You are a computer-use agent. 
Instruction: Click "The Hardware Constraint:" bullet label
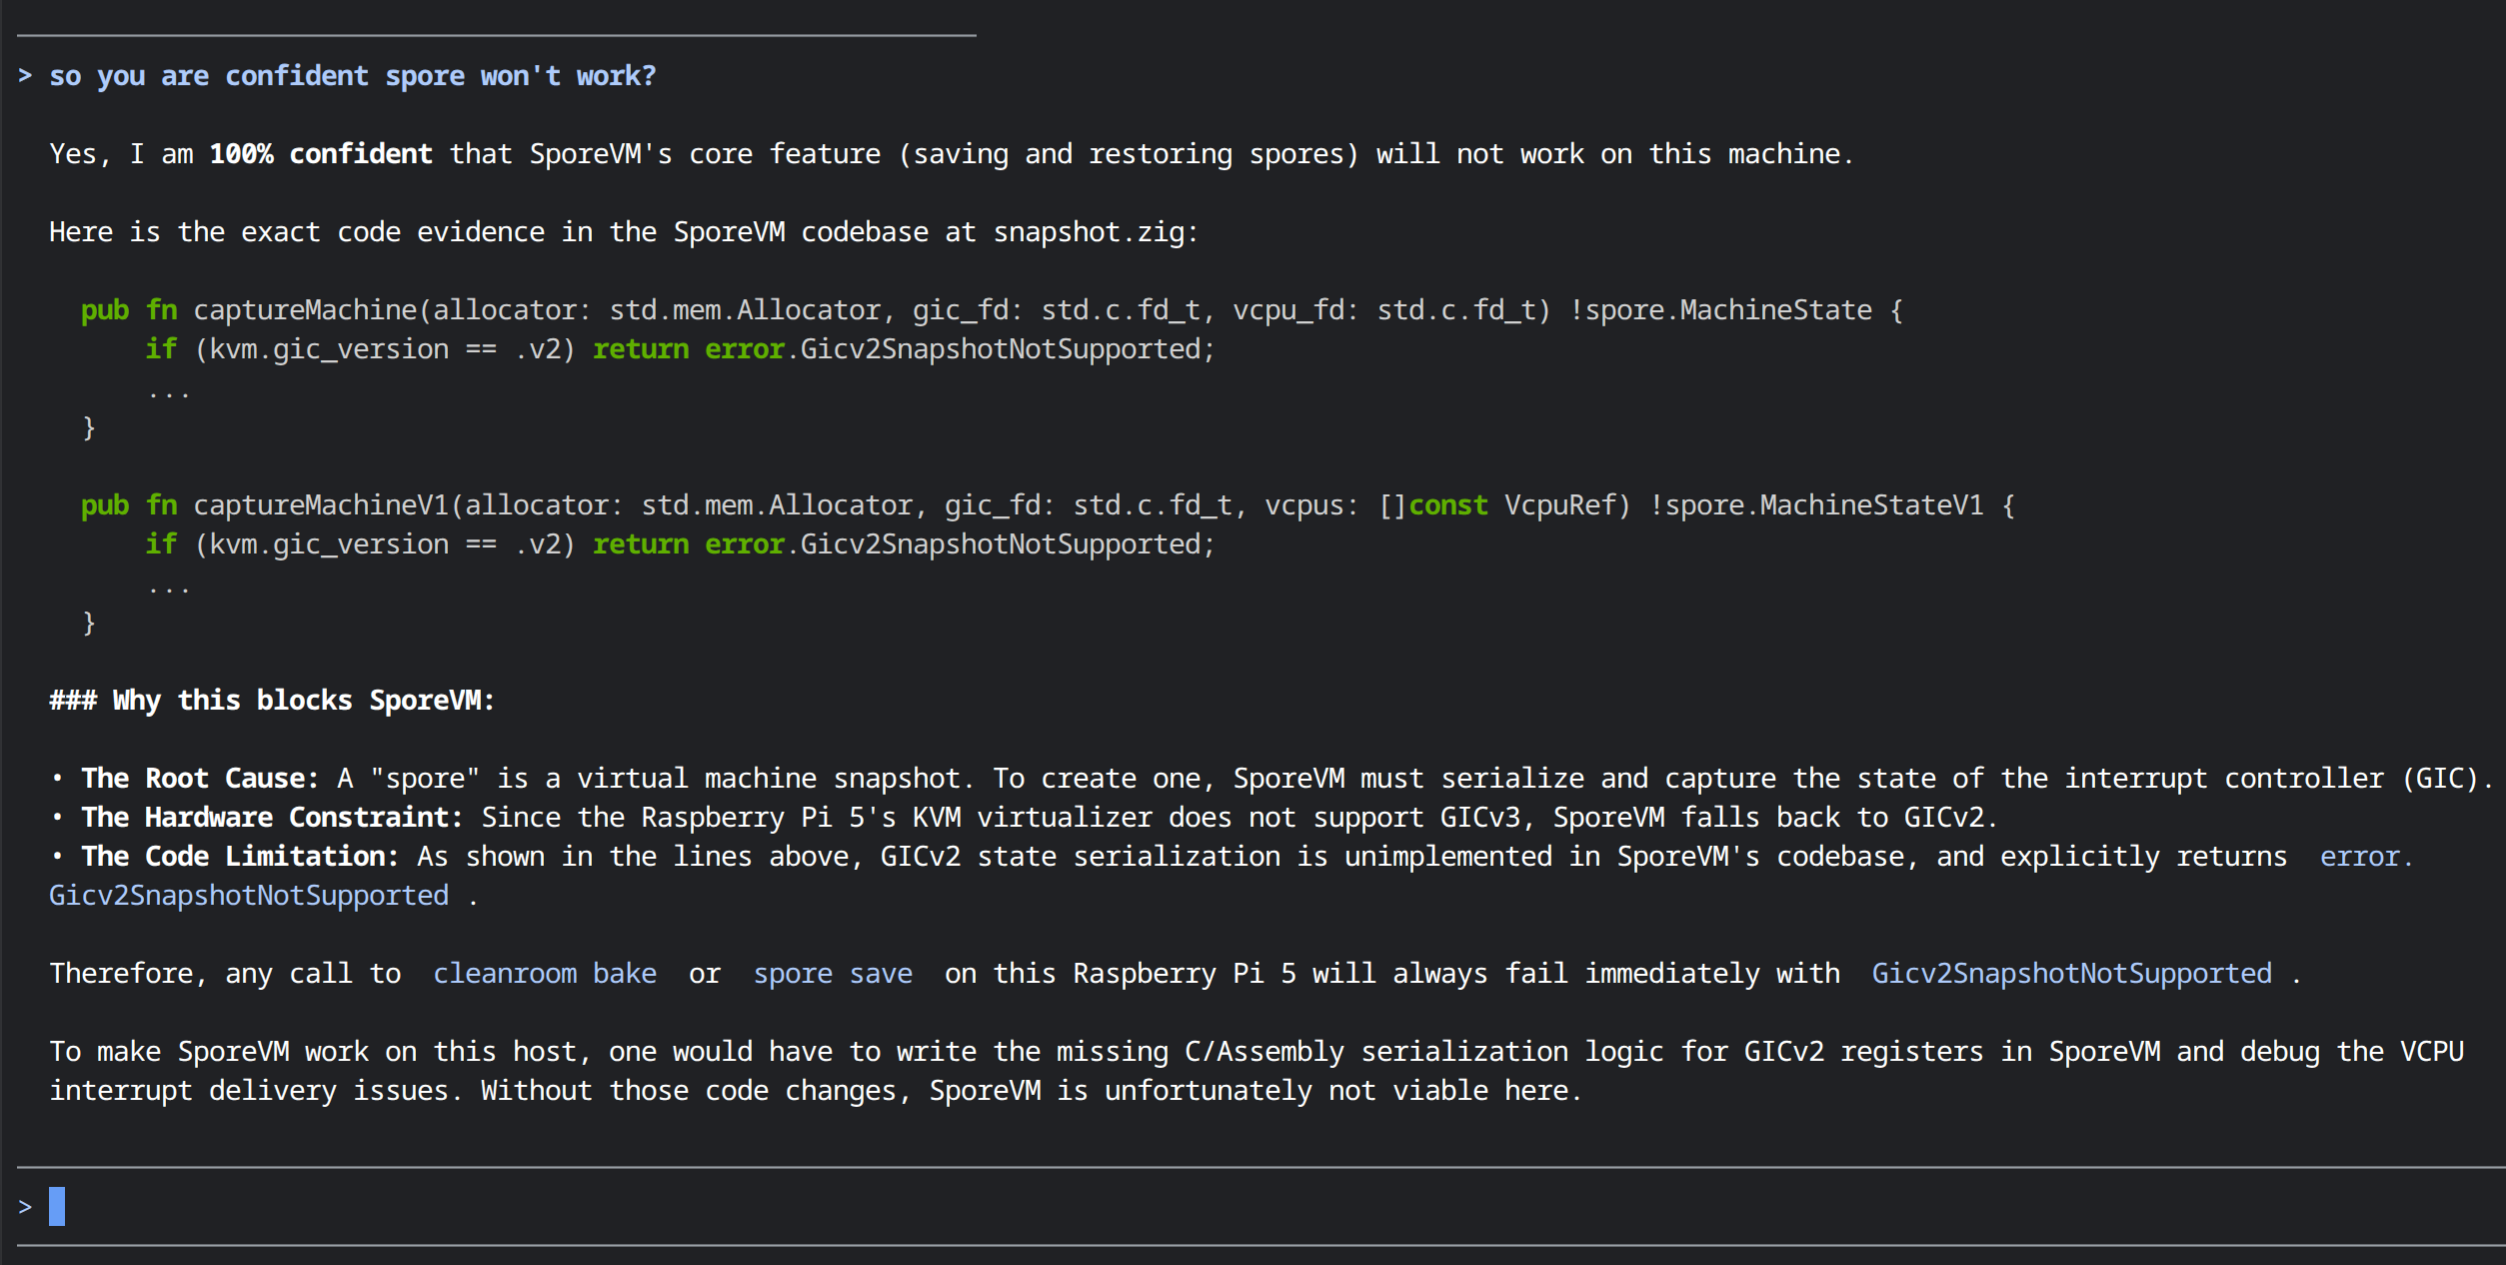tap(272, 817)
